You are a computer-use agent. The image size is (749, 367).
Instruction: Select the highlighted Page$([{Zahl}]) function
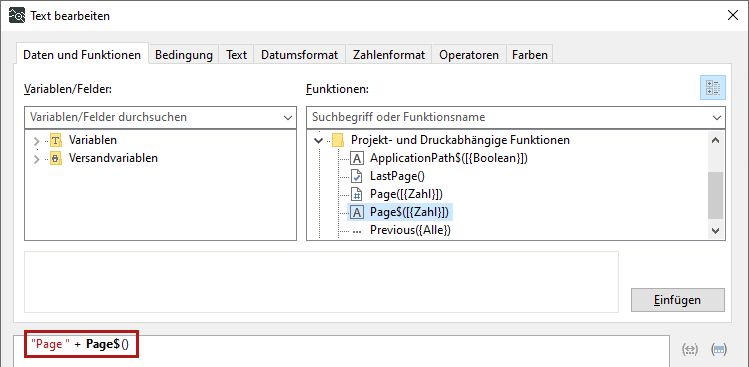pos(409,212)
